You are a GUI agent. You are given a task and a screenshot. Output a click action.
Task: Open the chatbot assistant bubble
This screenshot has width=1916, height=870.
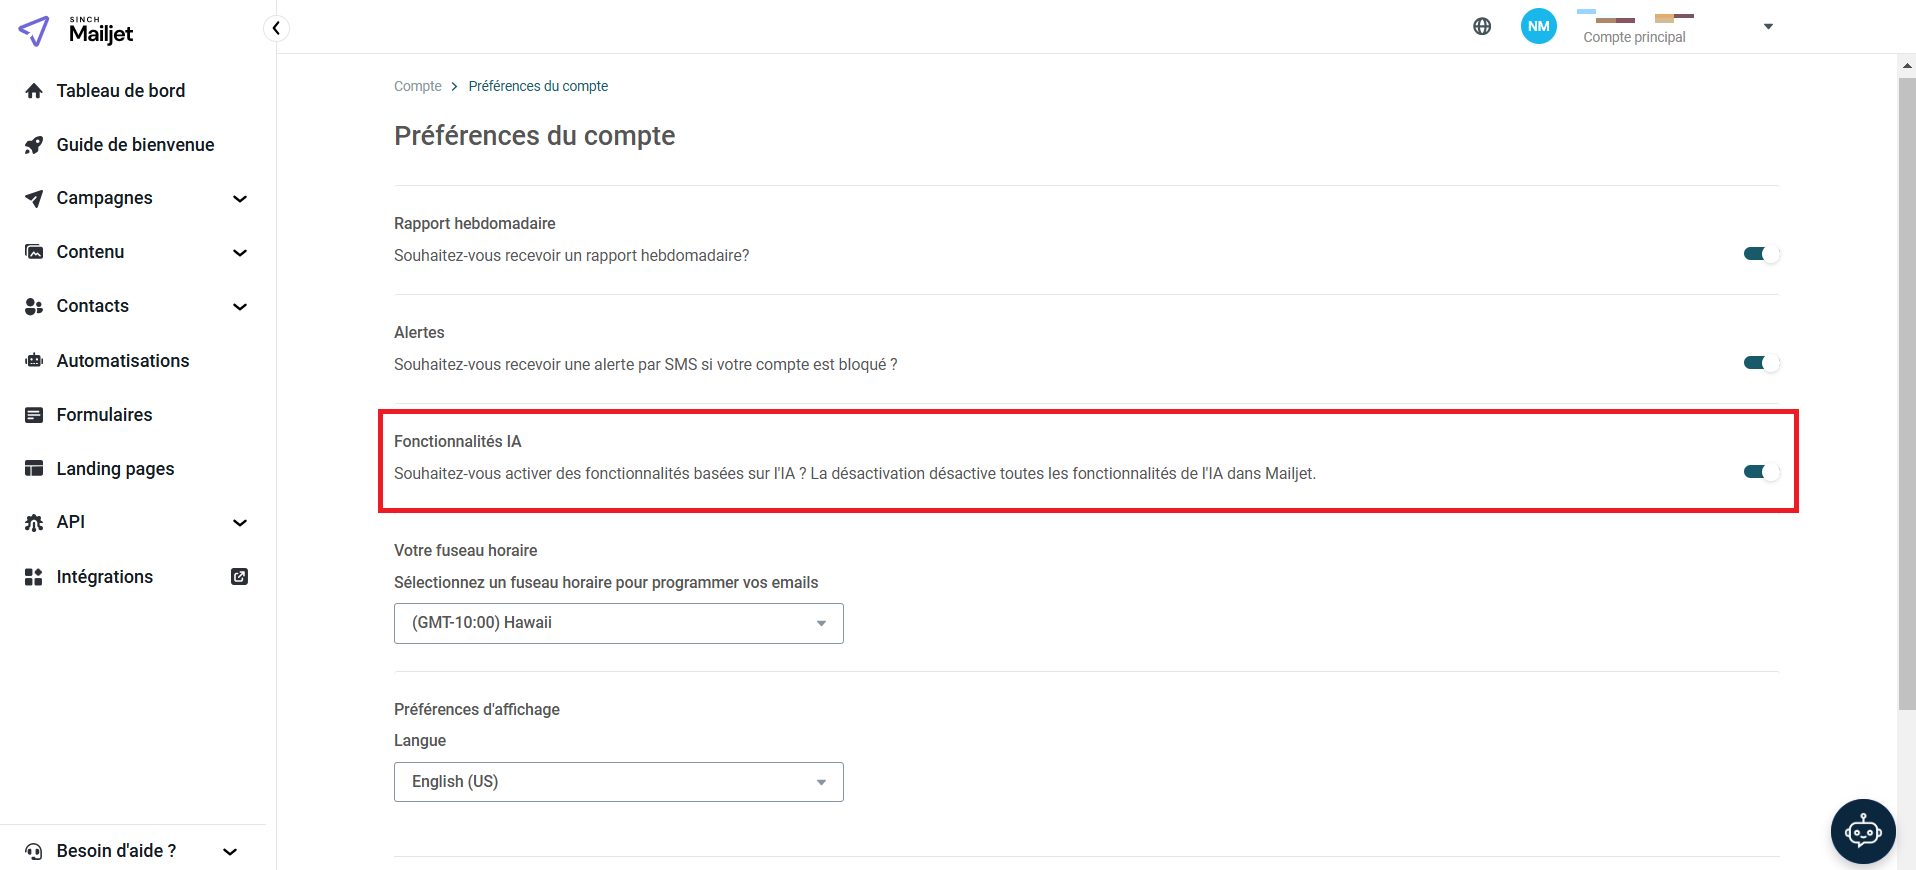point(1863,831)
